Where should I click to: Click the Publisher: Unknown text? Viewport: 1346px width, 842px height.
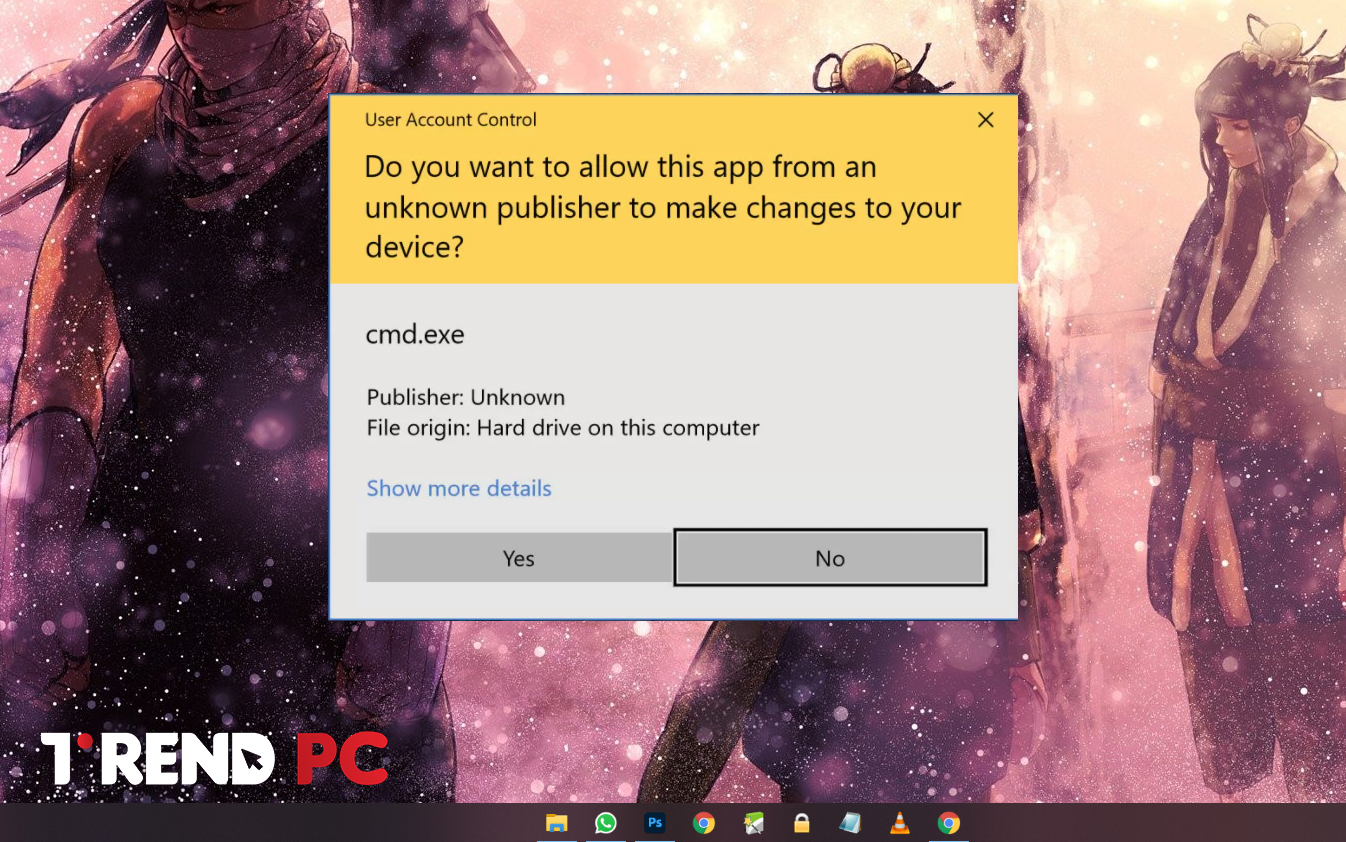(466, 398)
